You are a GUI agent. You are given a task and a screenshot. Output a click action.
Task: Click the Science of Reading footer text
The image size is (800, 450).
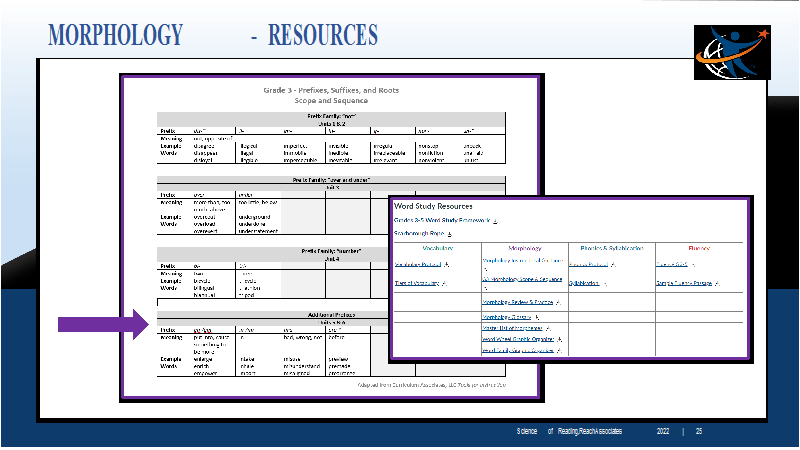[x=569, y=431]
